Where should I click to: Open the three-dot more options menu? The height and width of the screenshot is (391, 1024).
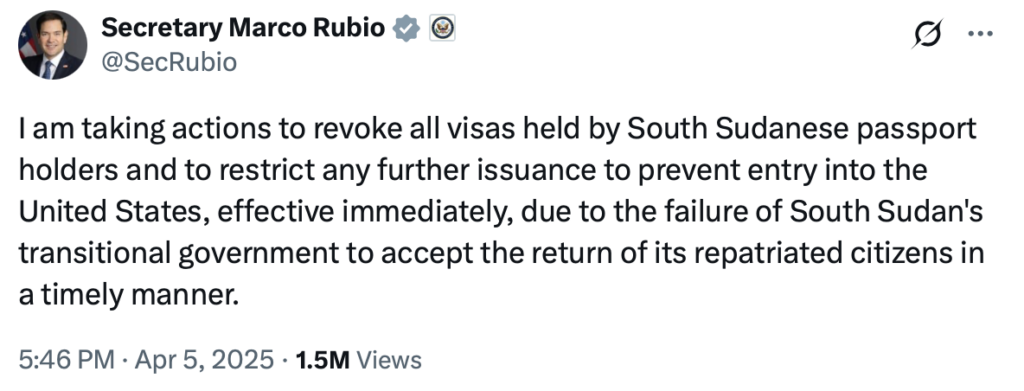coord(980,33)
